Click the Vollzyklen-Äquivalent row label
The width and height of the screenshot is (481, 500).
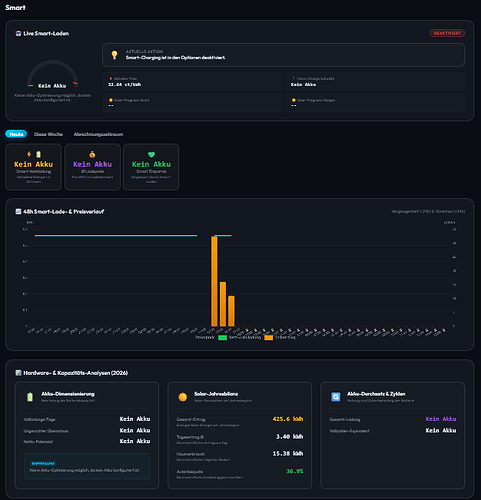[x=349, y=431]
